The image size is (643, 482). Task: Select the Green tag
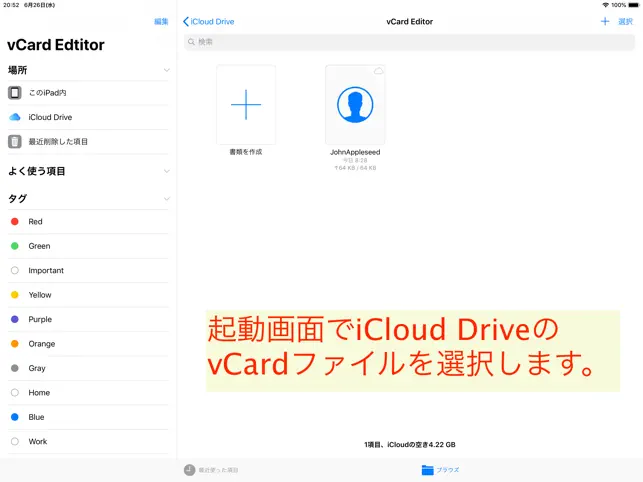coord(88,246)
